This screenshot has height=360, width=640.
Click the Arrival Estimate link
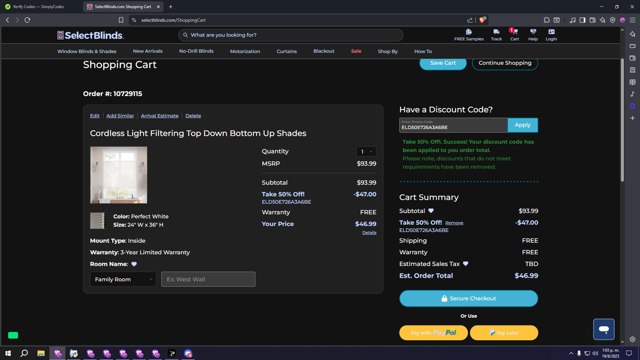pos(160,116)
